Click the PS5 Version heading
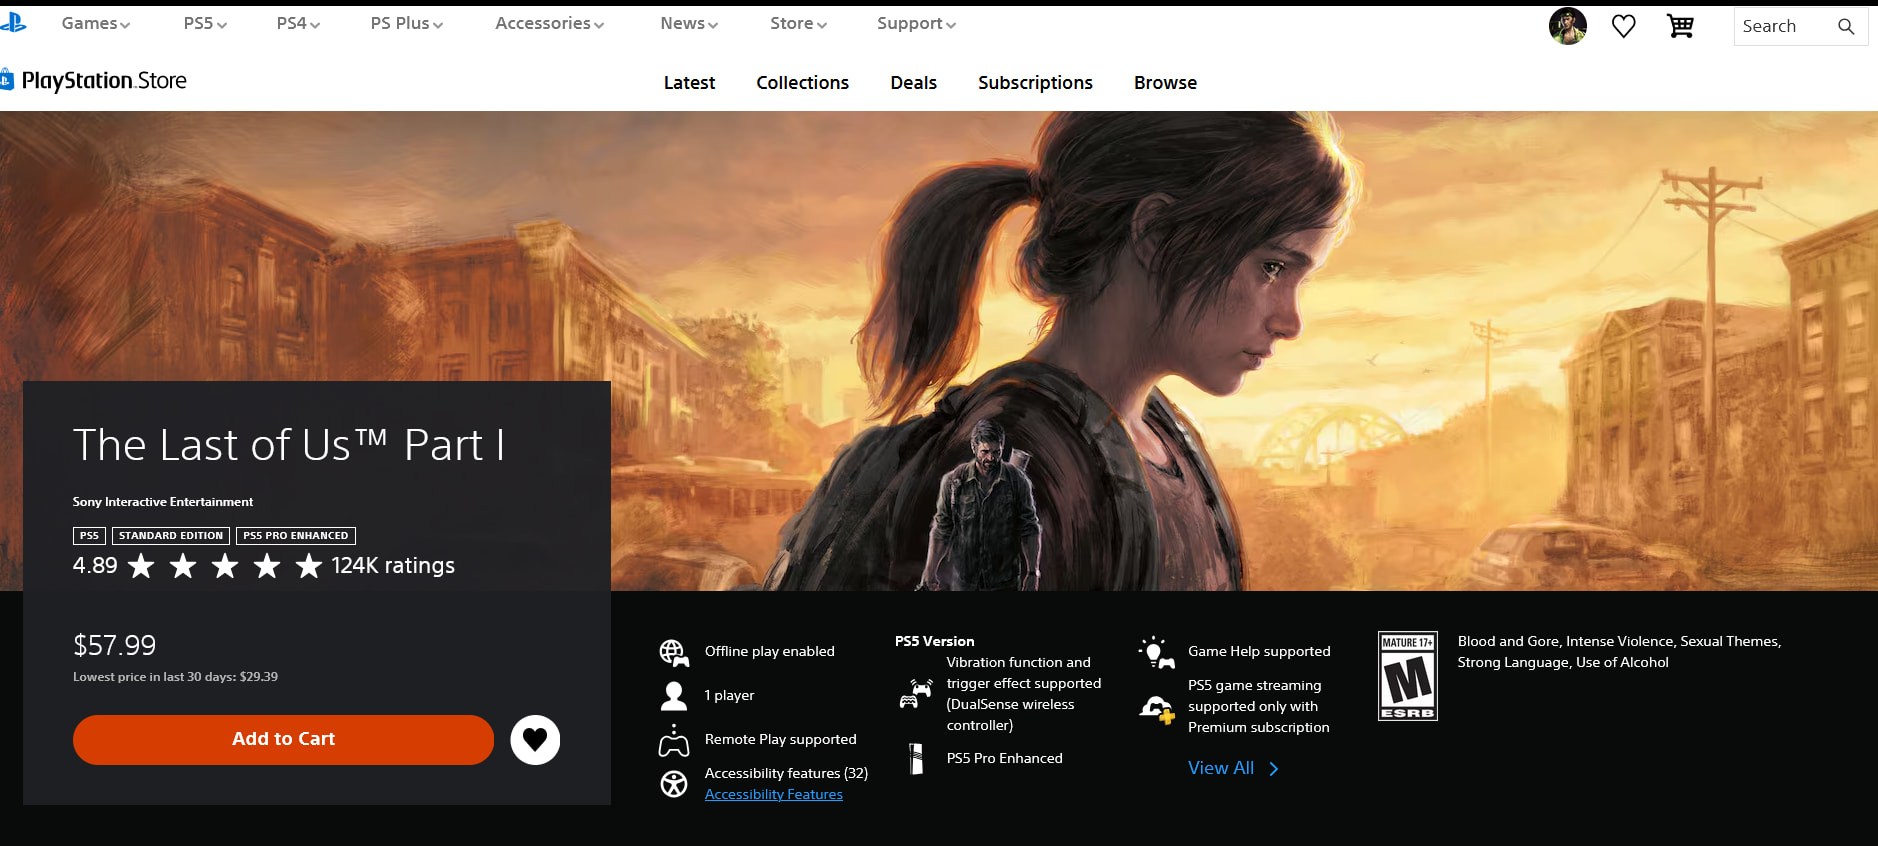 (935, 641)
